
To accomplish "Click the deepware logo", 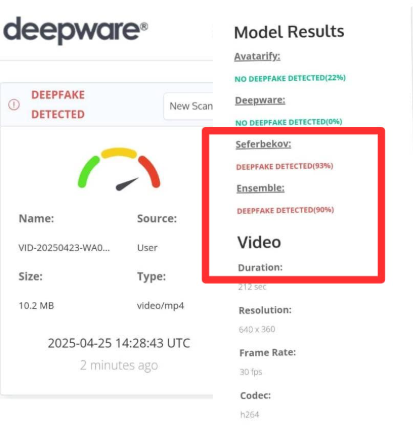I will click(75, 30).
